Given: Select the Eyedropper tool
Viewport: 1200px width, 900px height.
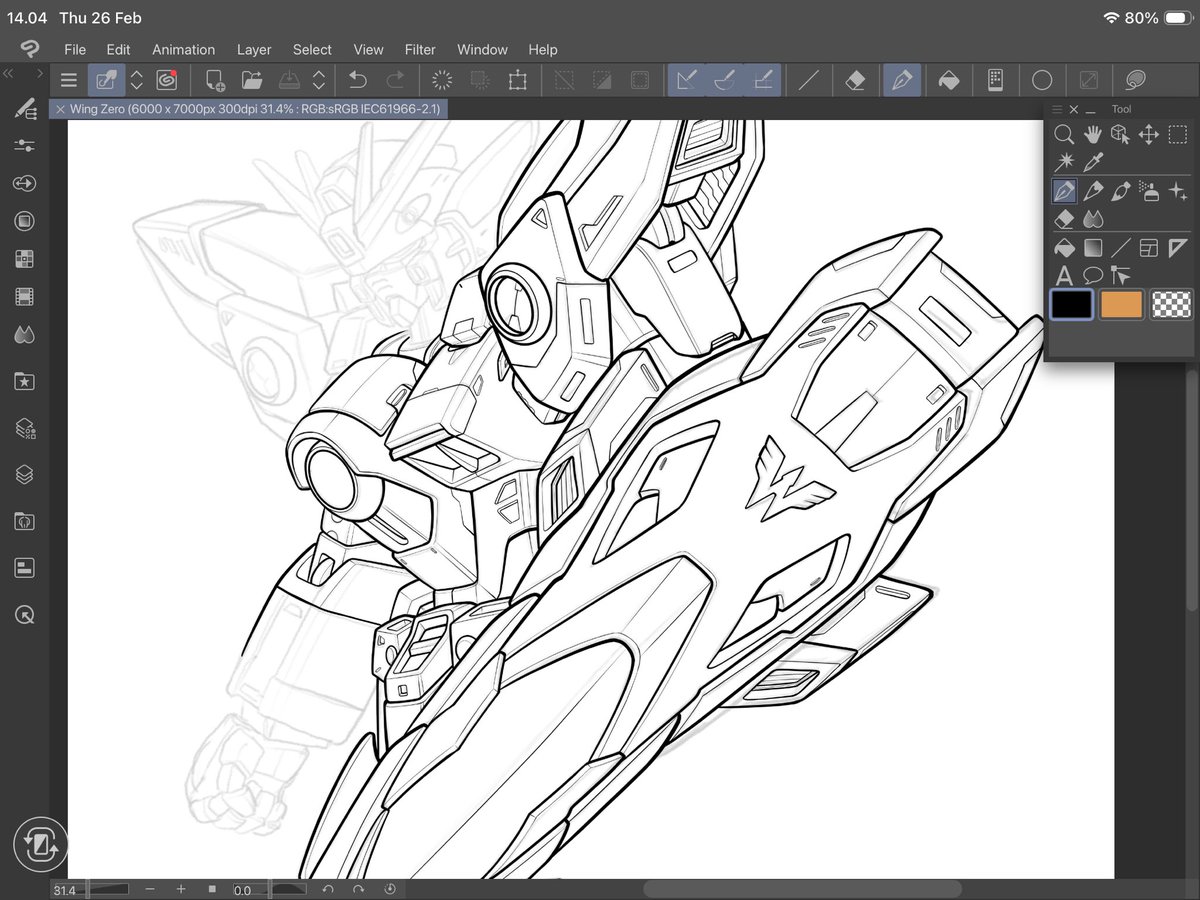Looking at the screenshot, I should coord(1092,161).
